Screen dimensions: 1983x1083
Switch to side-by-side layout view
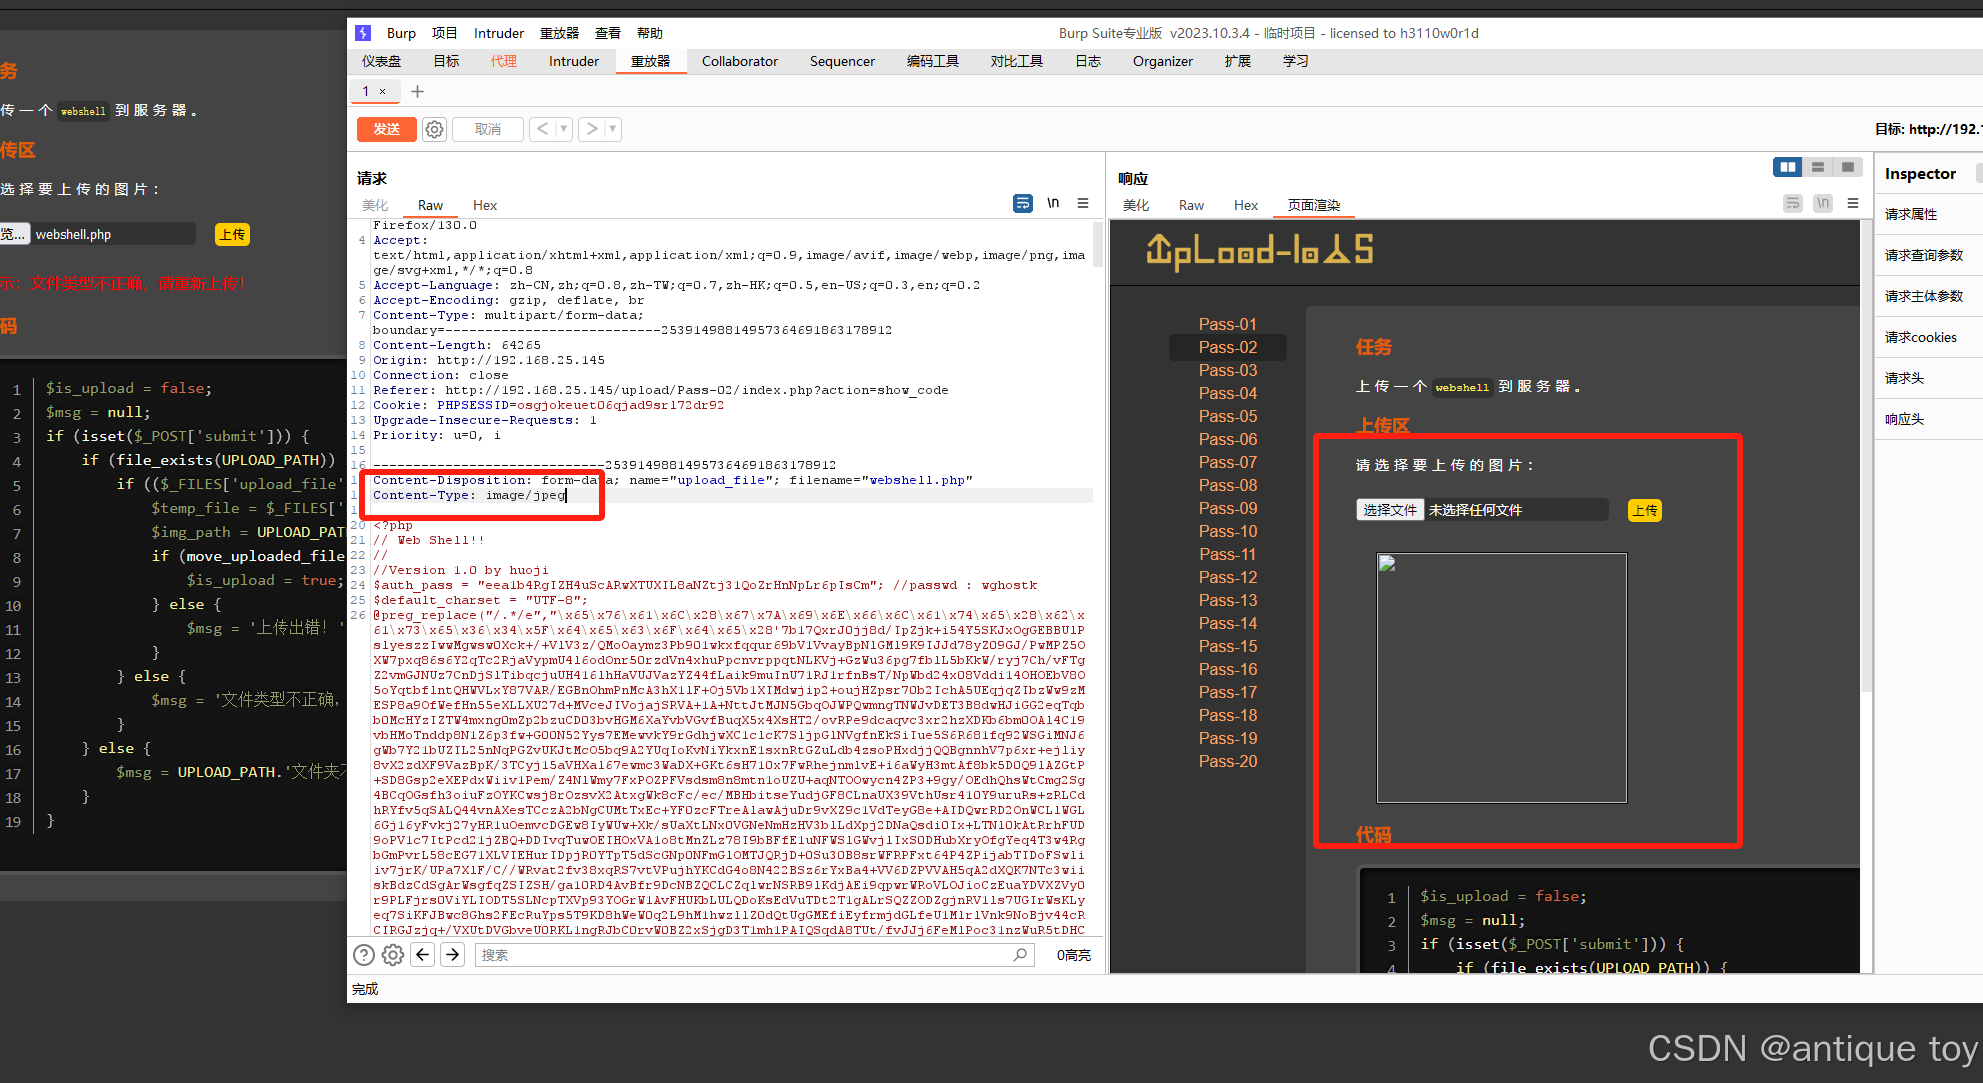1787,167
